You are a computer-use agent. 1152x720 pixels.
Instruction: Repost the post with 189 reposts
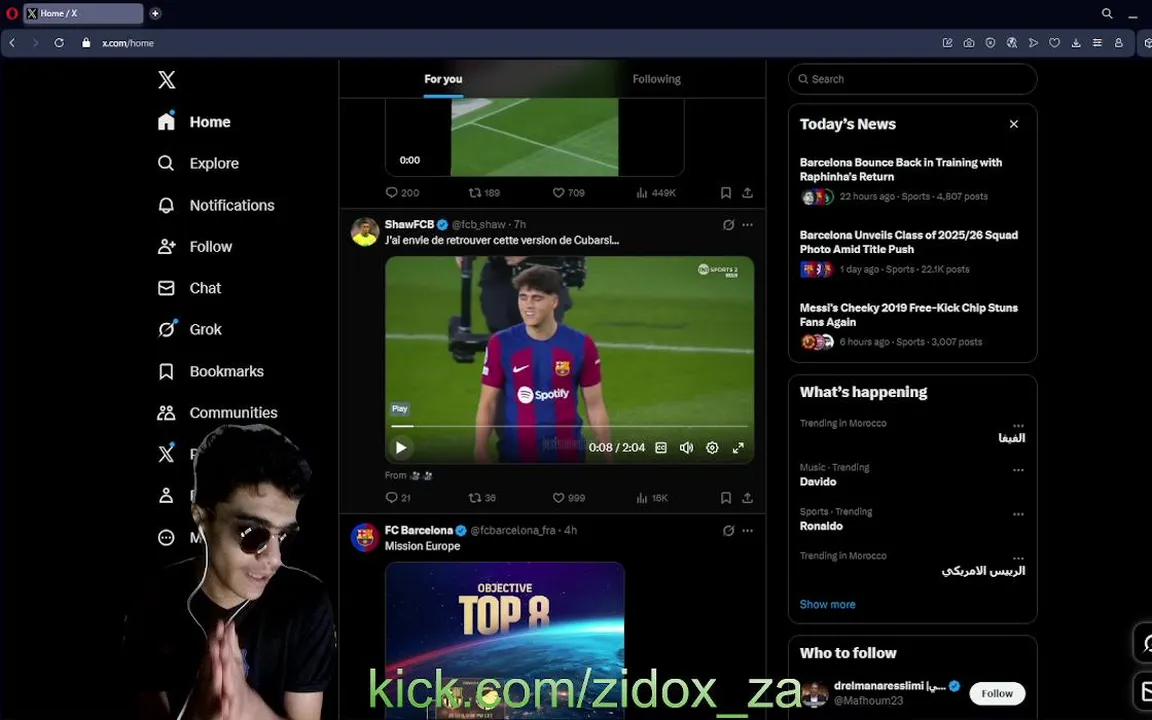[x=484, y=192]
